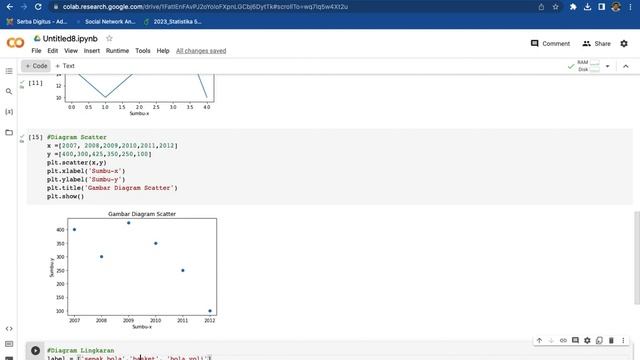640x360 pixels.
Task: Reload the Colab page
Action: (x=38, y=7)
